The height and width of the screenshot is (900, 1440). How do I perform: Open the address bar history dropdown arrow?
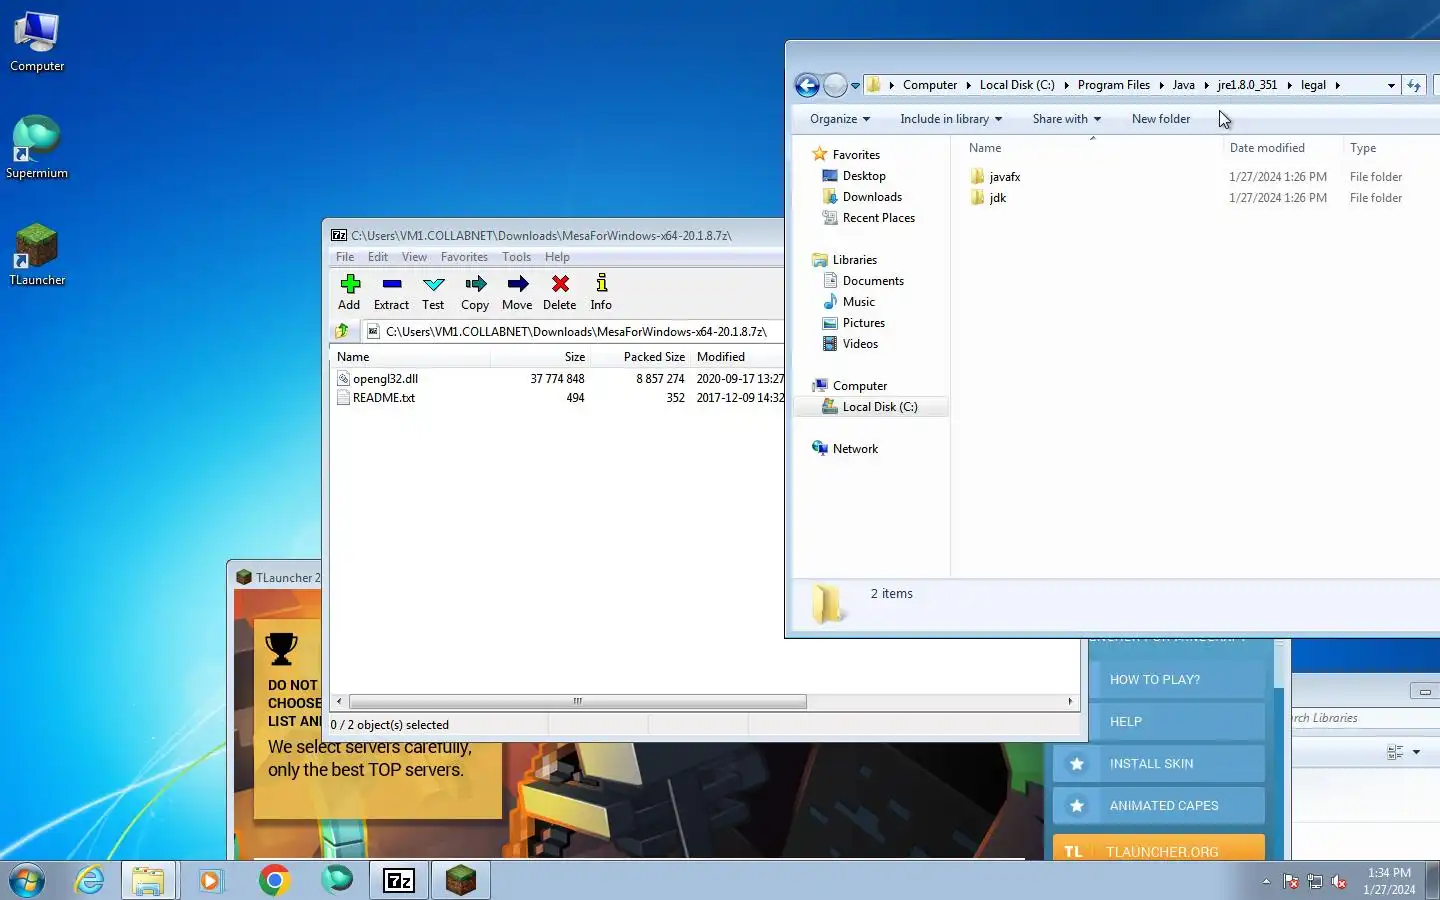click(x=1391, y=86)
